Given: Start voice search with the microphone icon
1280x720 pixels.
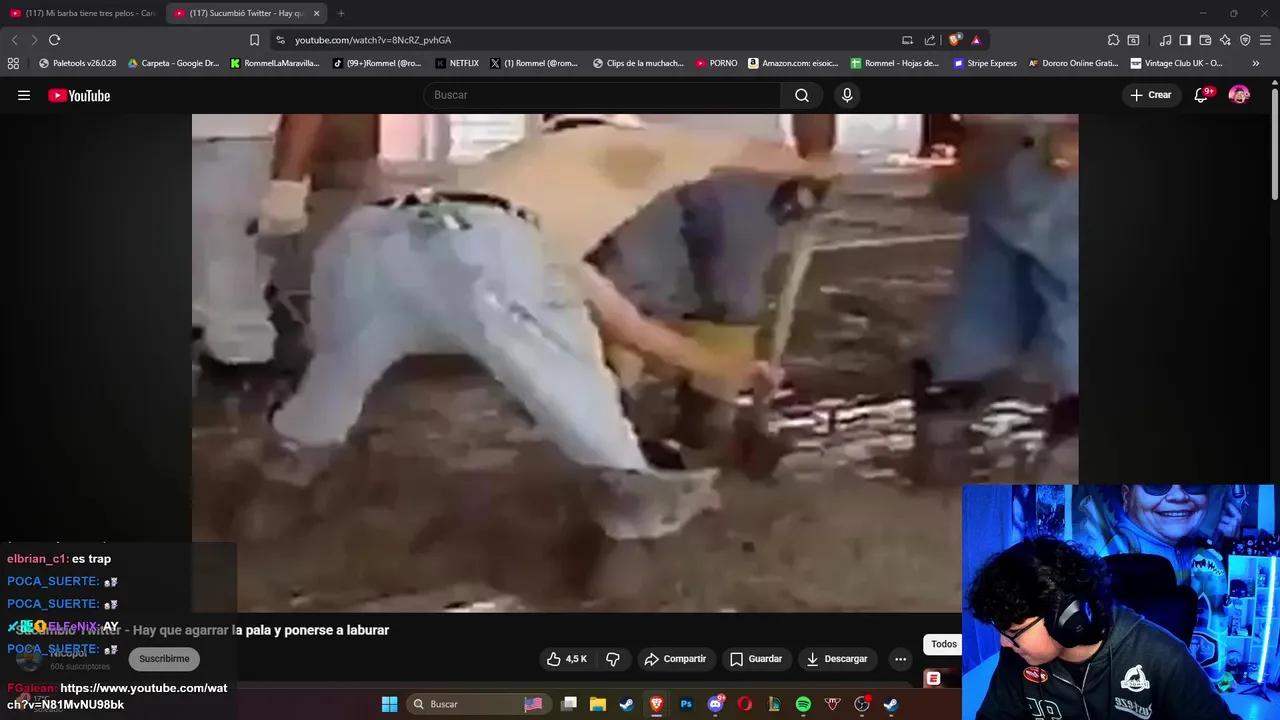Looking at the screenshot, I should tap(847, 95).
